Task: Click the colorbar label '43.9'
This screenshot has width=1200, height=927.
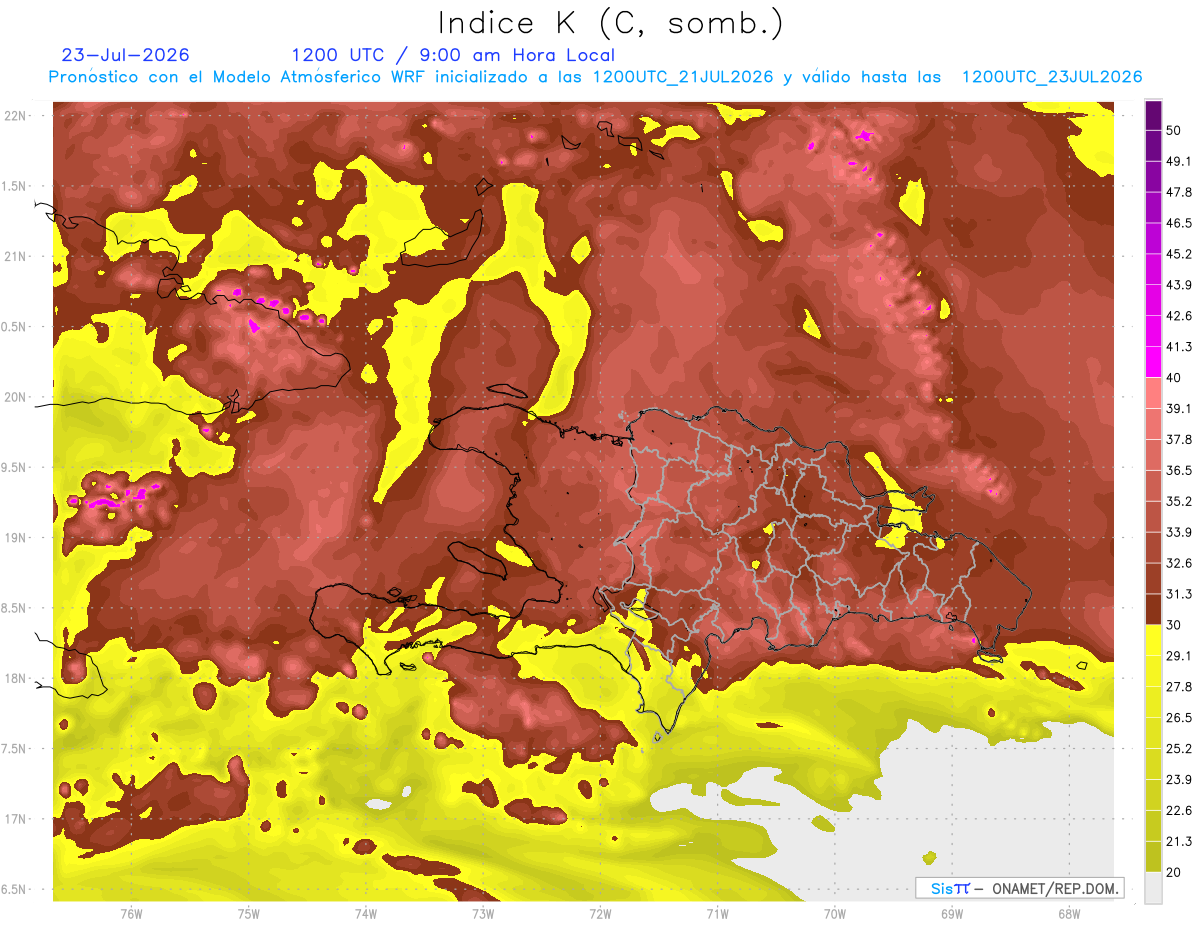Action: (x=1179, y=285)
